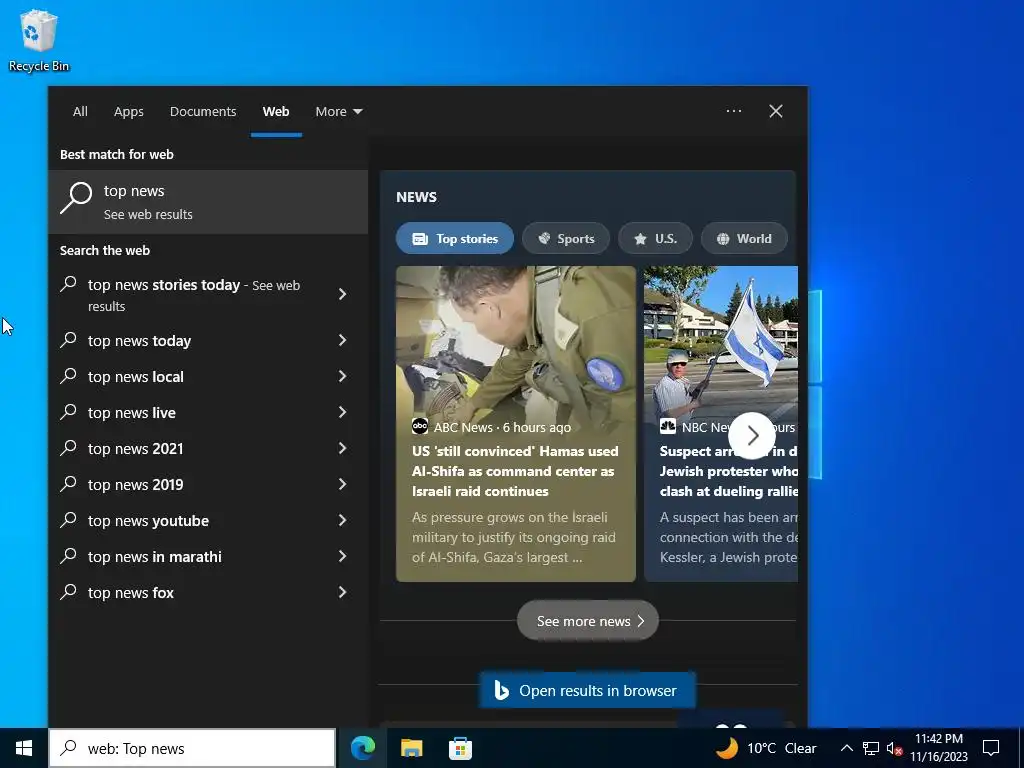This screenshot has width=1024, height=768.
Task: Click the NBC story photo with Israeli flag
Action: pyautogui.click(x=721, y=340)
